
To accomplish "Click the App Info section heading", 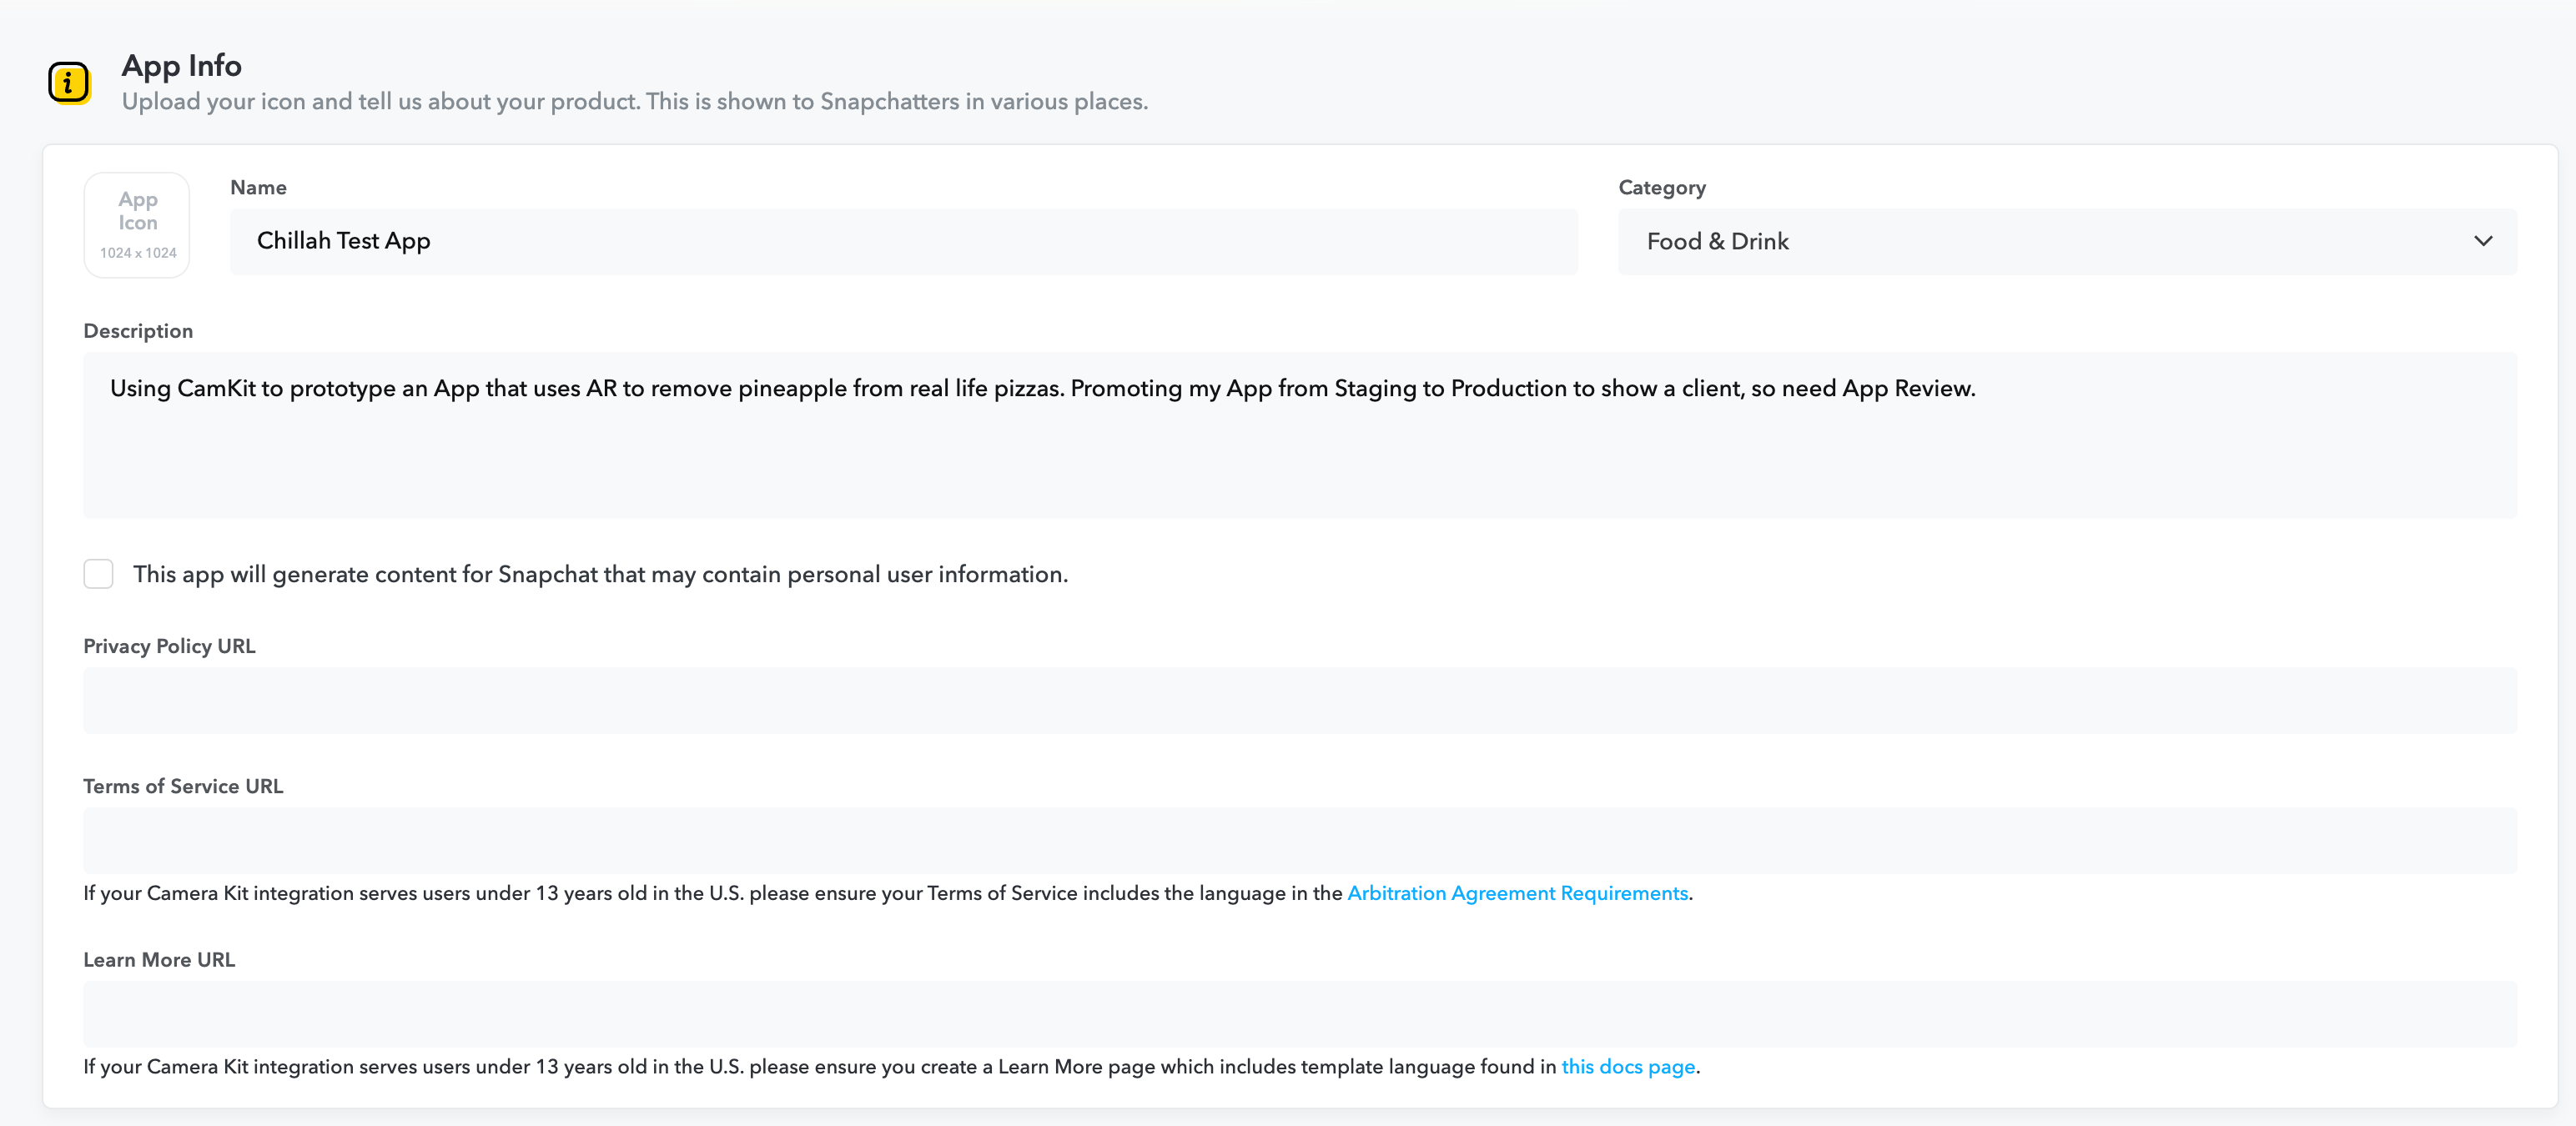I will pyautogui.click(x=181, y=65).
